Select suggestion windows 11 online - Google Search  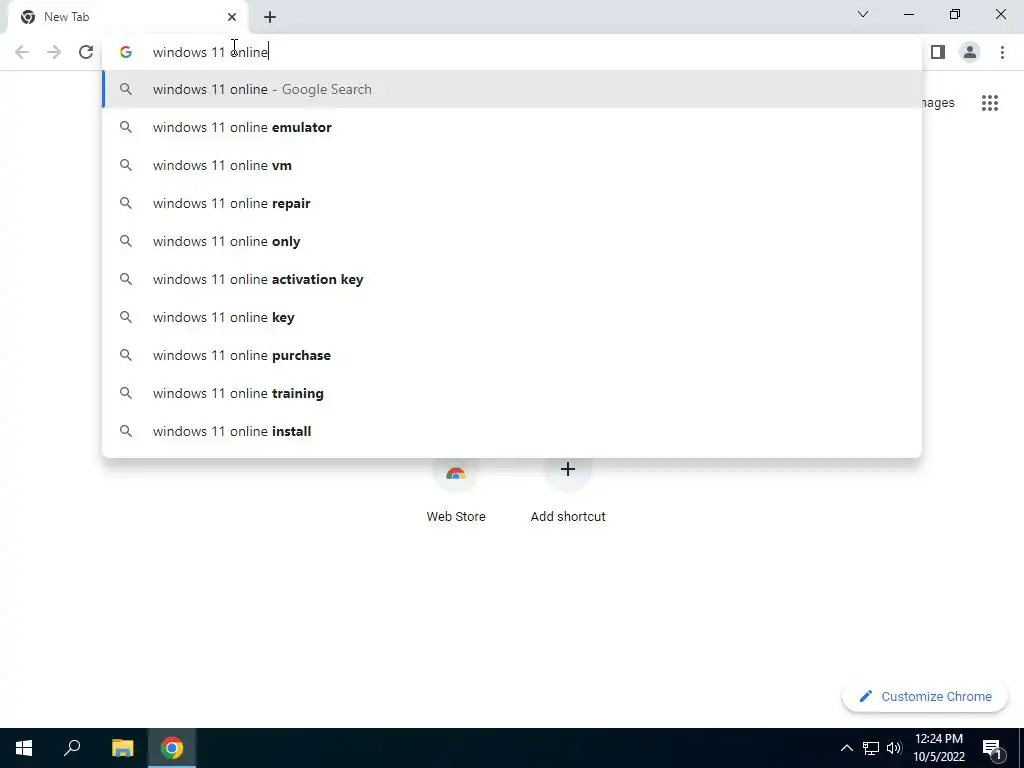[512, 89]
